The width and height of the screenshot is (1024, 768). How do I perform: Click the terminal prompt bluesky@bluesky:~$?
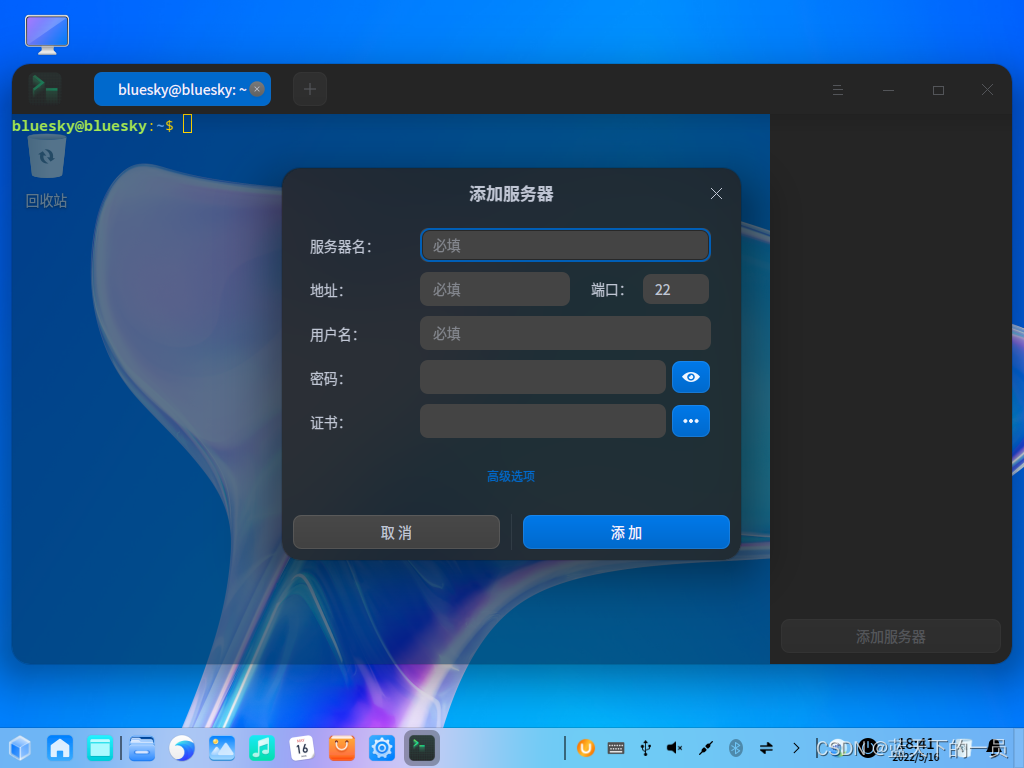click(93, 125)
